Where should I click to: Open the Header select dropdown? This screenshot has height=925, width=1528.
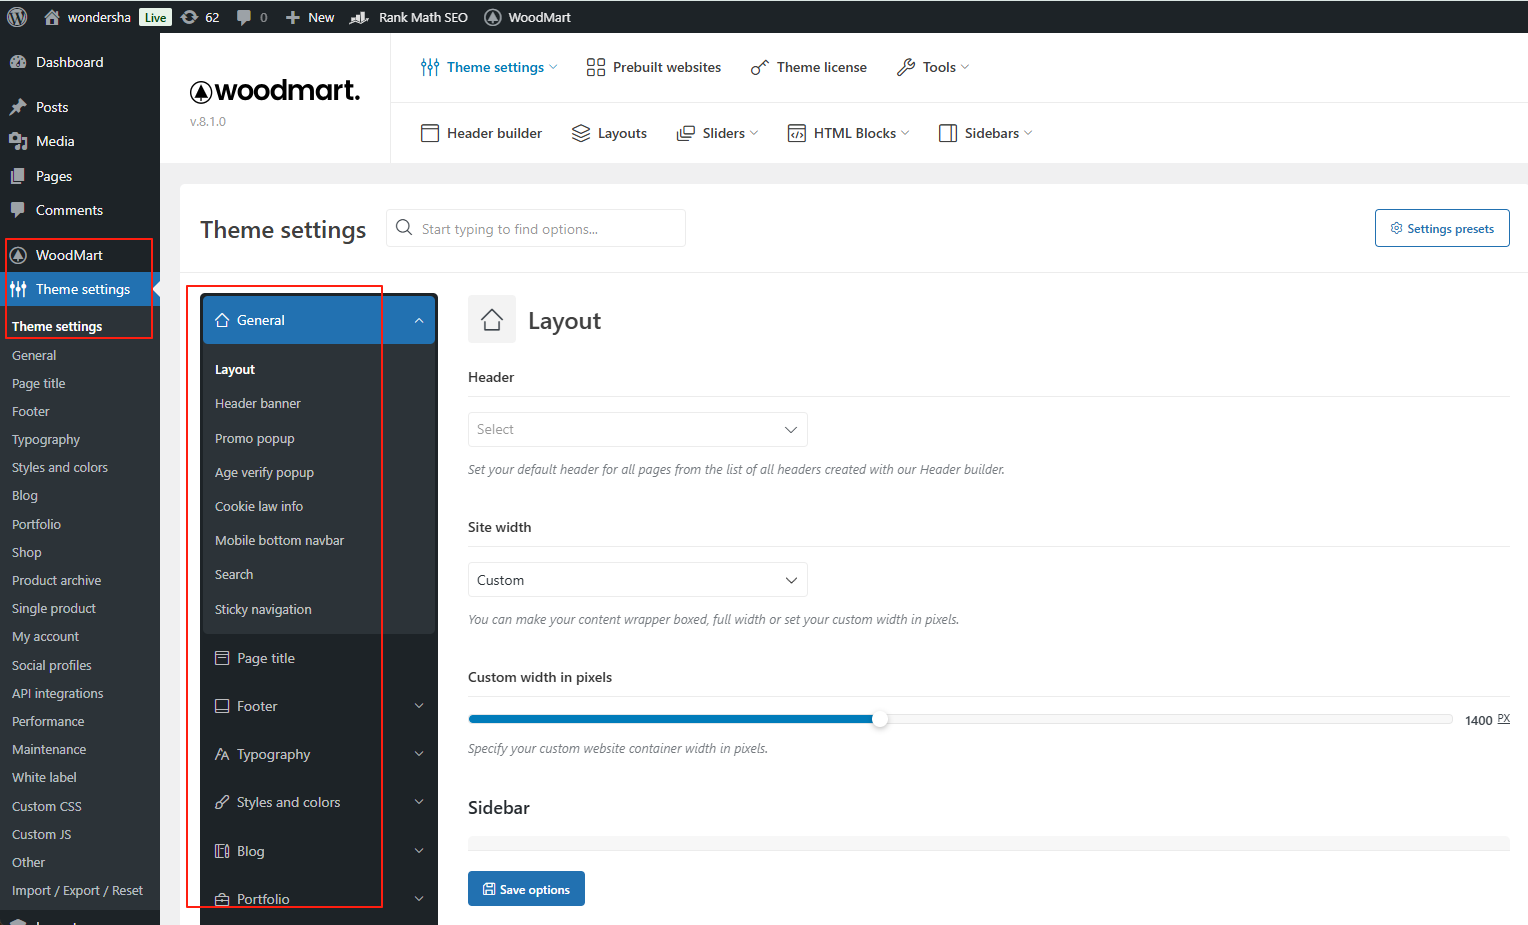click(637, 429)
